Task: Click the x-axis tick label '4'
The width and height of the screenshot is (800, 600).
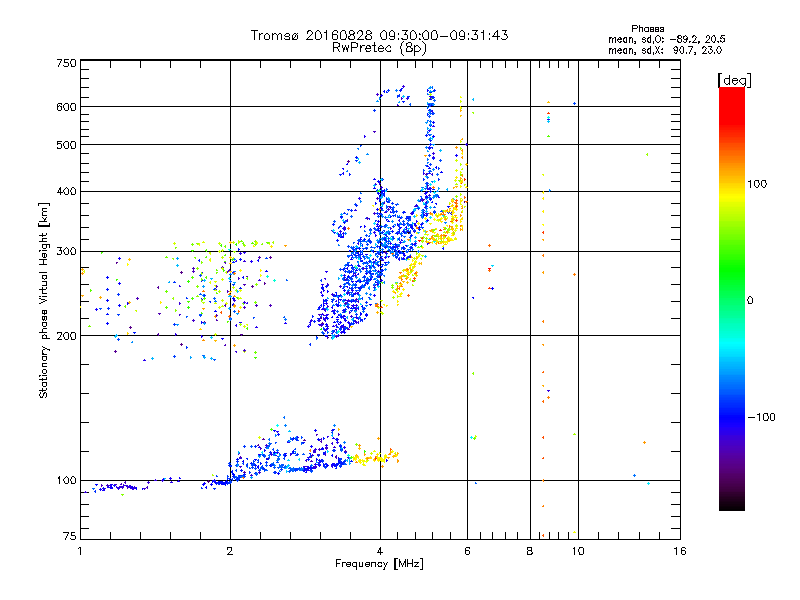Action: [380, 551]
